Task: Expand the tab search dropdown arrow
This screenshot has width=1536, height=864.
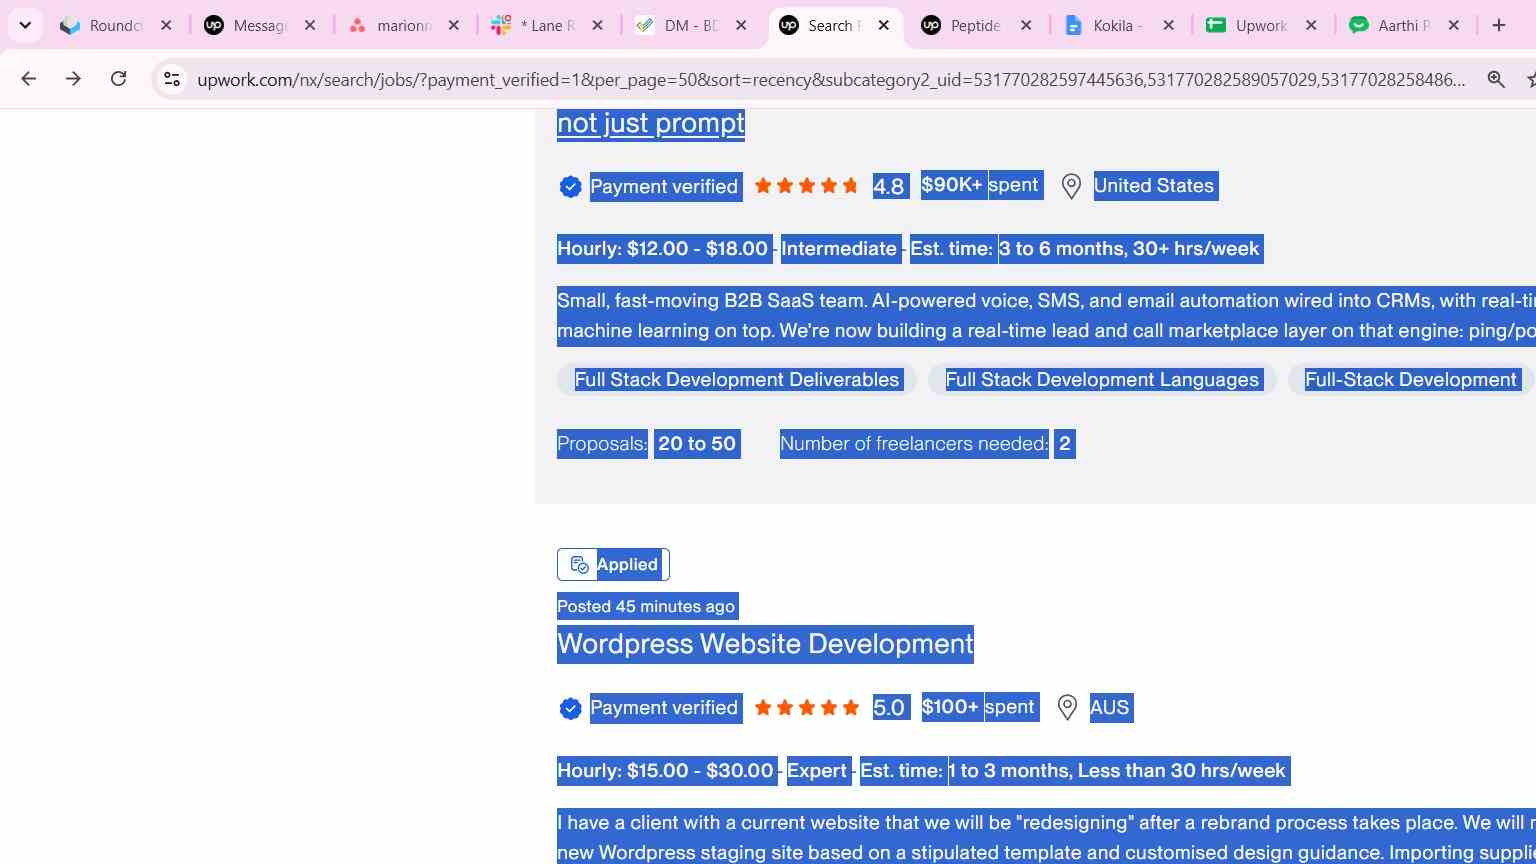Action: click(25, 25)
